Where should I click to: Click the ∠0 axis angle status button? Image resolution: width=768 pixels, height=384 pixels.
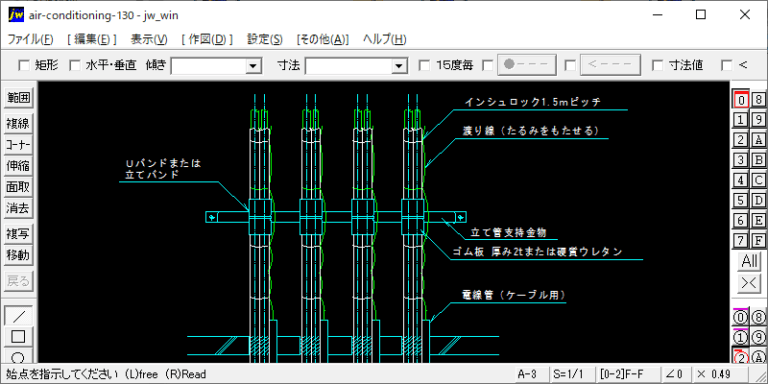[x=675, y=374]
